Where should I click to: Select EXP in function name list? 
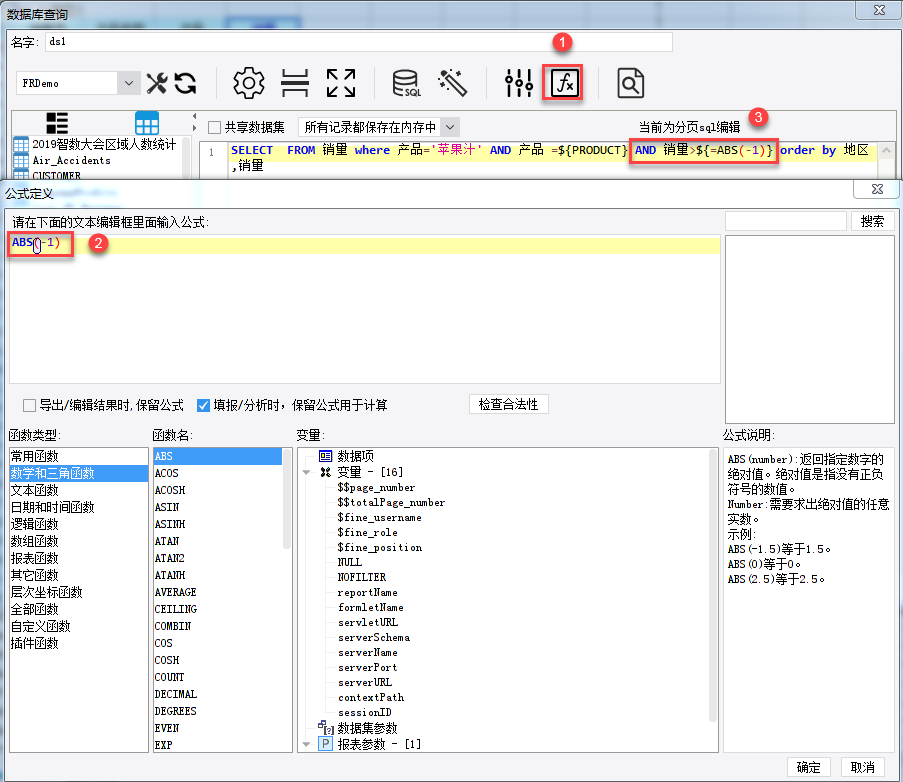tap(218, 745)
